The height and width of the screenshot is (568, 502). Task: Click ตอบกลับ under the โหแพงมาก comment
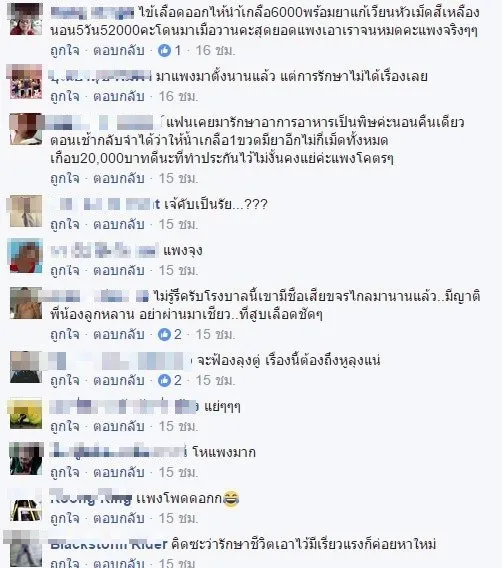[119, 472]
